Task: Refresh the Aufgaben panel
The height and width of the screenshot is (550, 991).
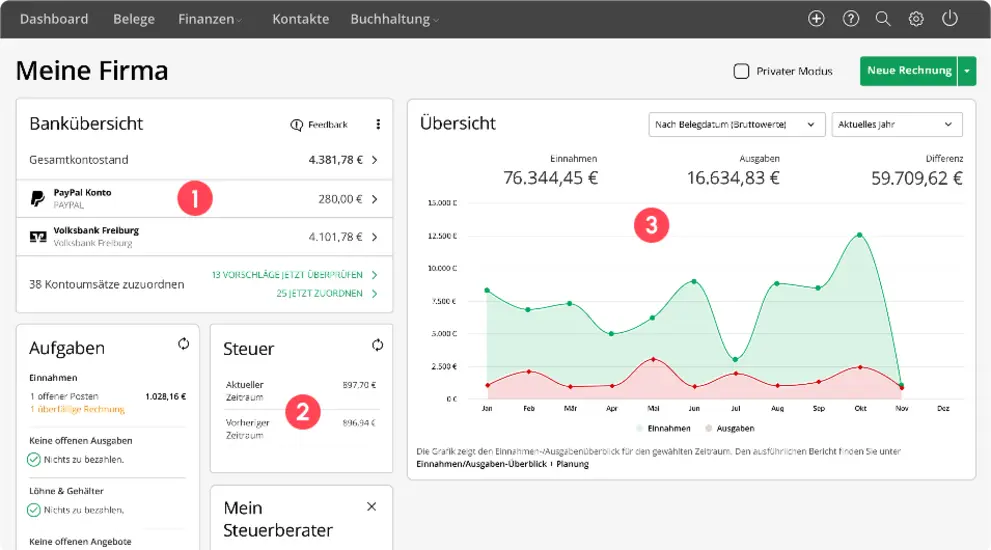Action: point(183,344)
